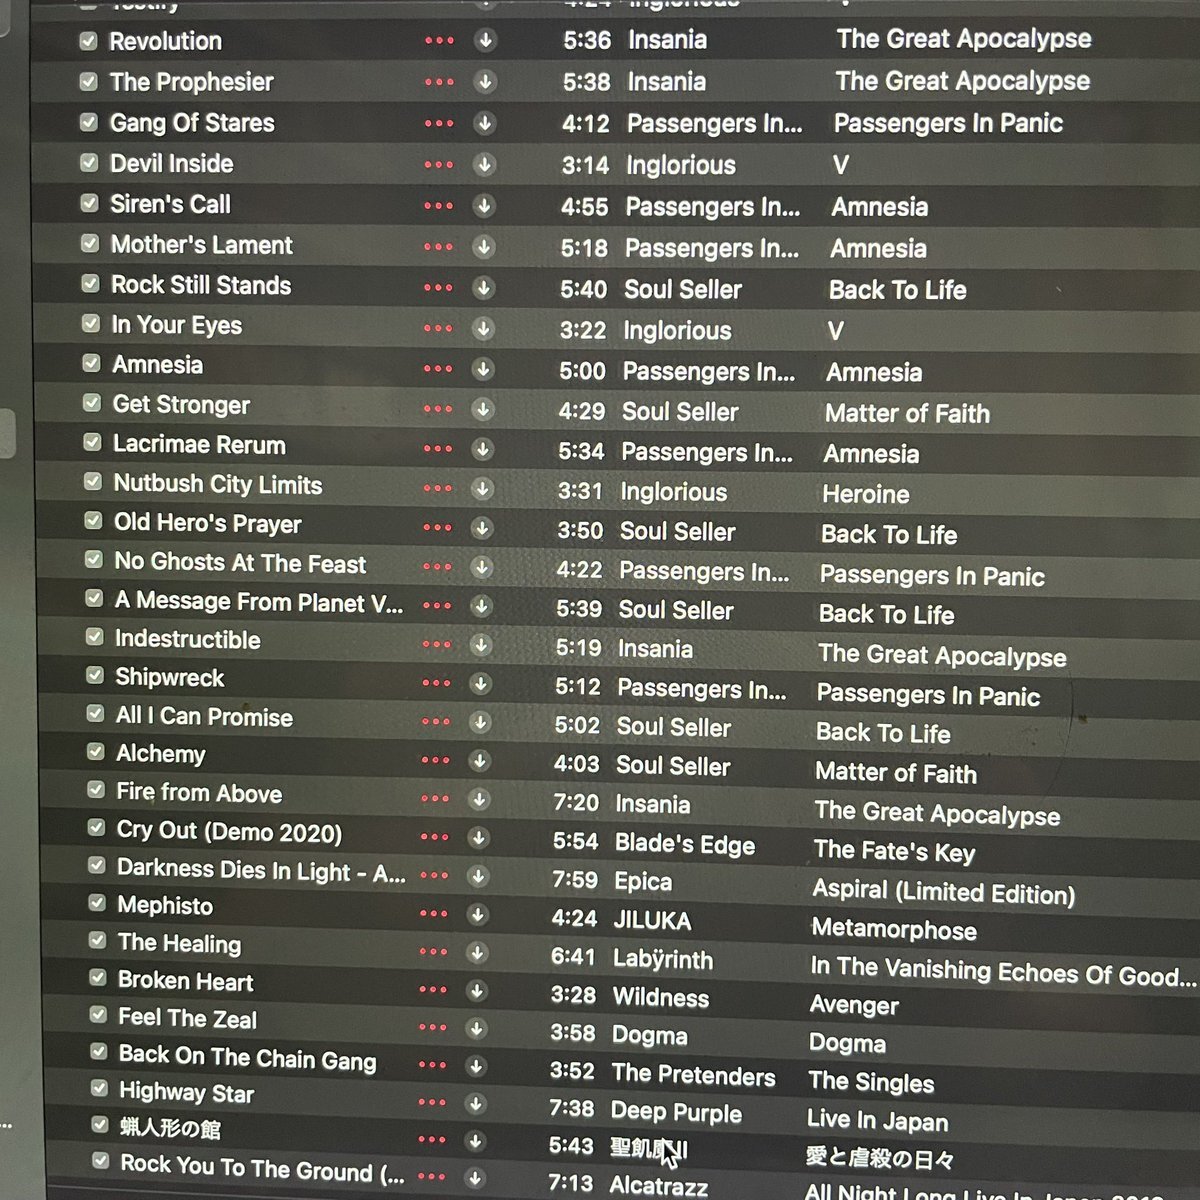Viewport: 1200px width, 1200px height.
Task: Uncheck the Revolution song checkbox
Action: point(88,41)
